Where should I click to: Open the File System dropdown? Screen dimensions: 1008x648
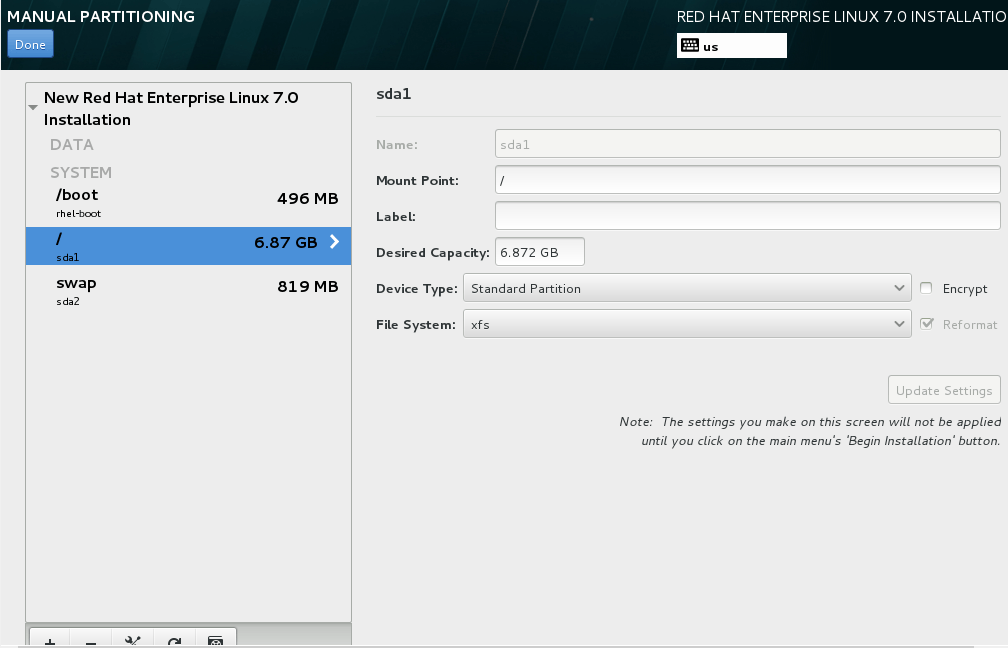click(687, 324)
